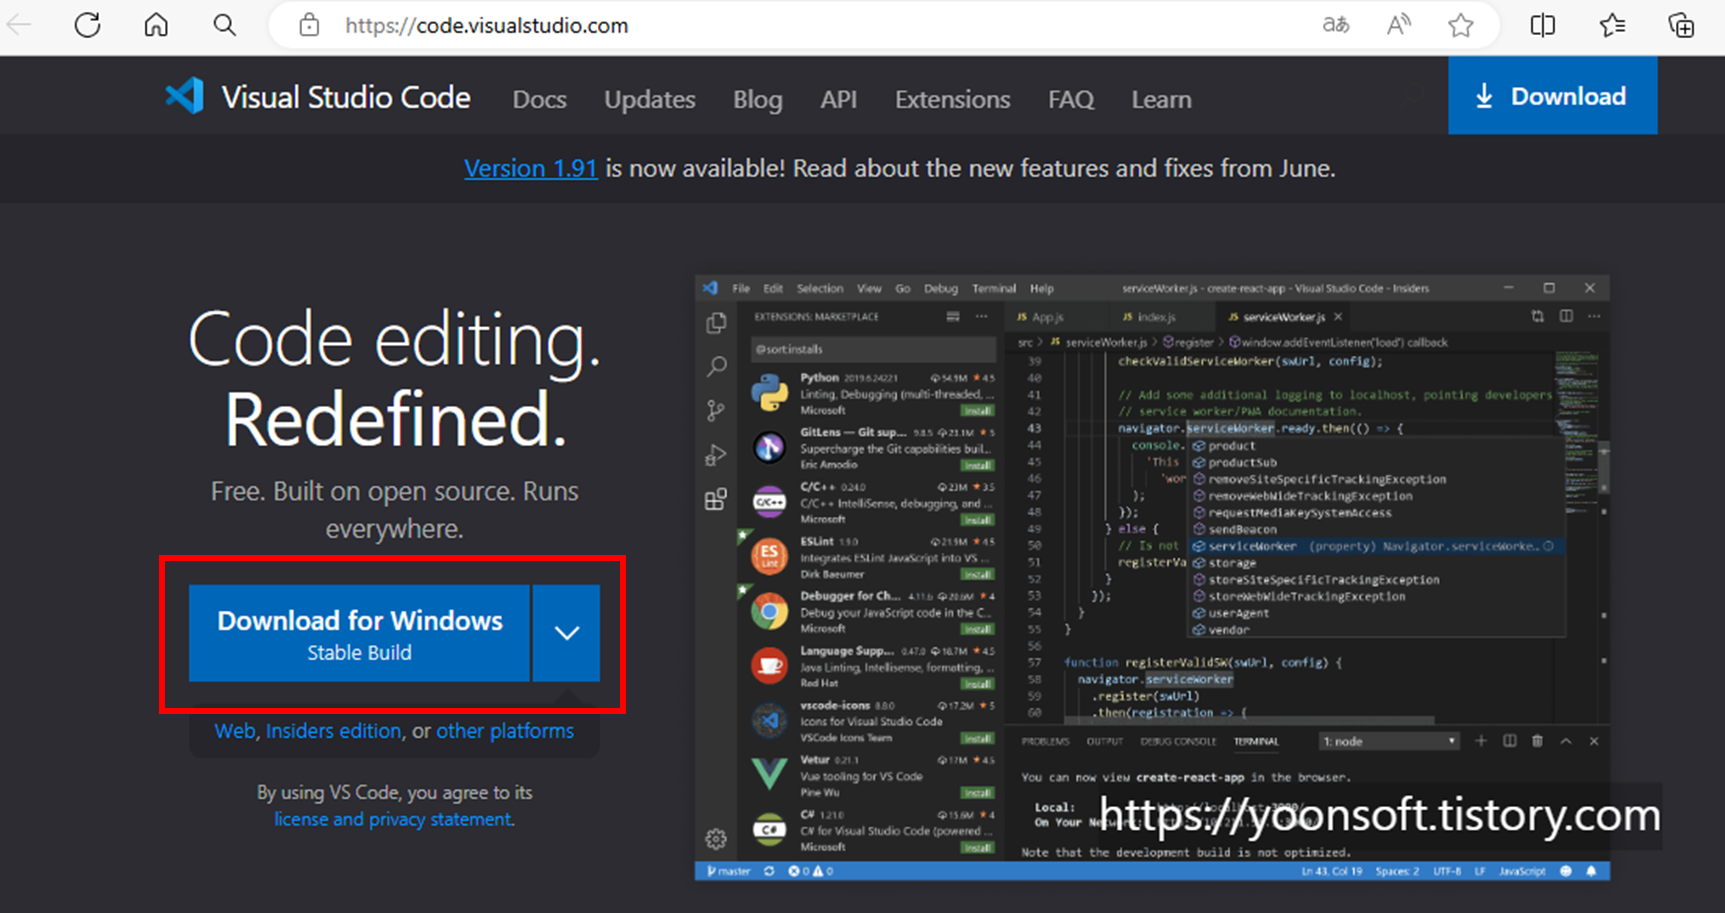The image size is (1725, 913).
Task: Click the kill terminal trash icon in screenshot
Action: [1538, 741]
